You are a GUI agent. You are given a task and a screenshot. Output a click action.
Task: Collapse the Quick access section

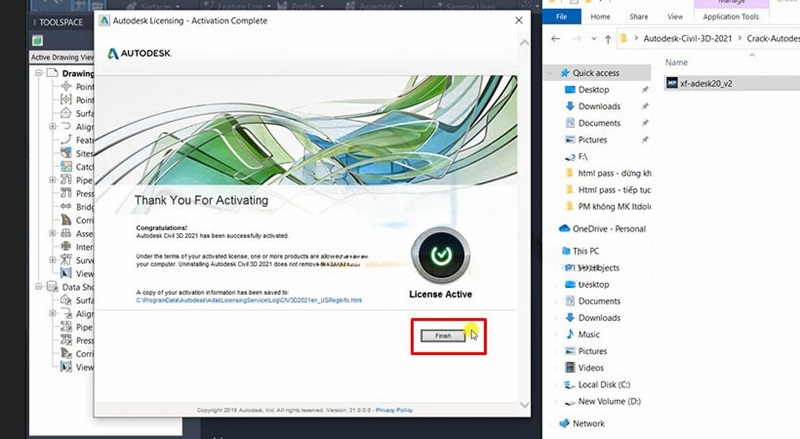coord(551,73)
